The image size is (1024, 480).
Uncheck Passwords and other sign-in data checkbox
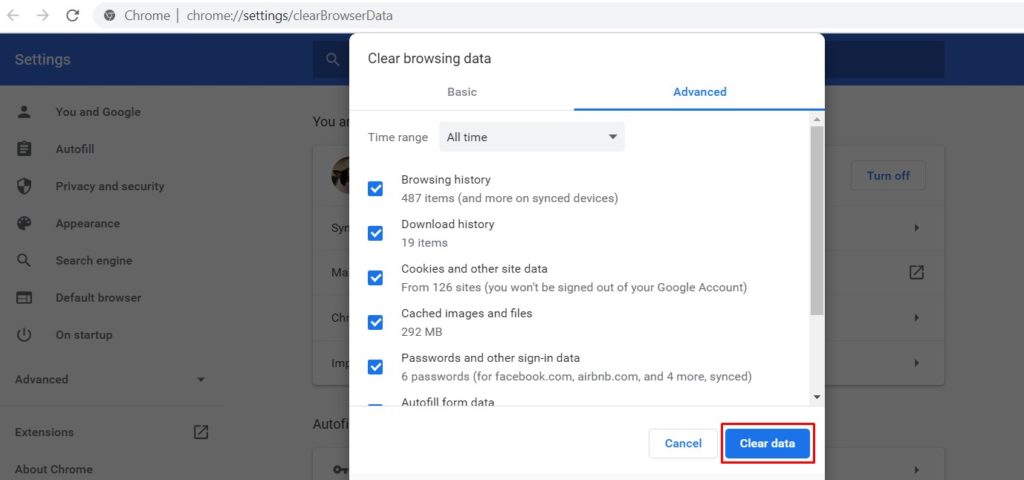pyautogui.click(x=376, y=366)
